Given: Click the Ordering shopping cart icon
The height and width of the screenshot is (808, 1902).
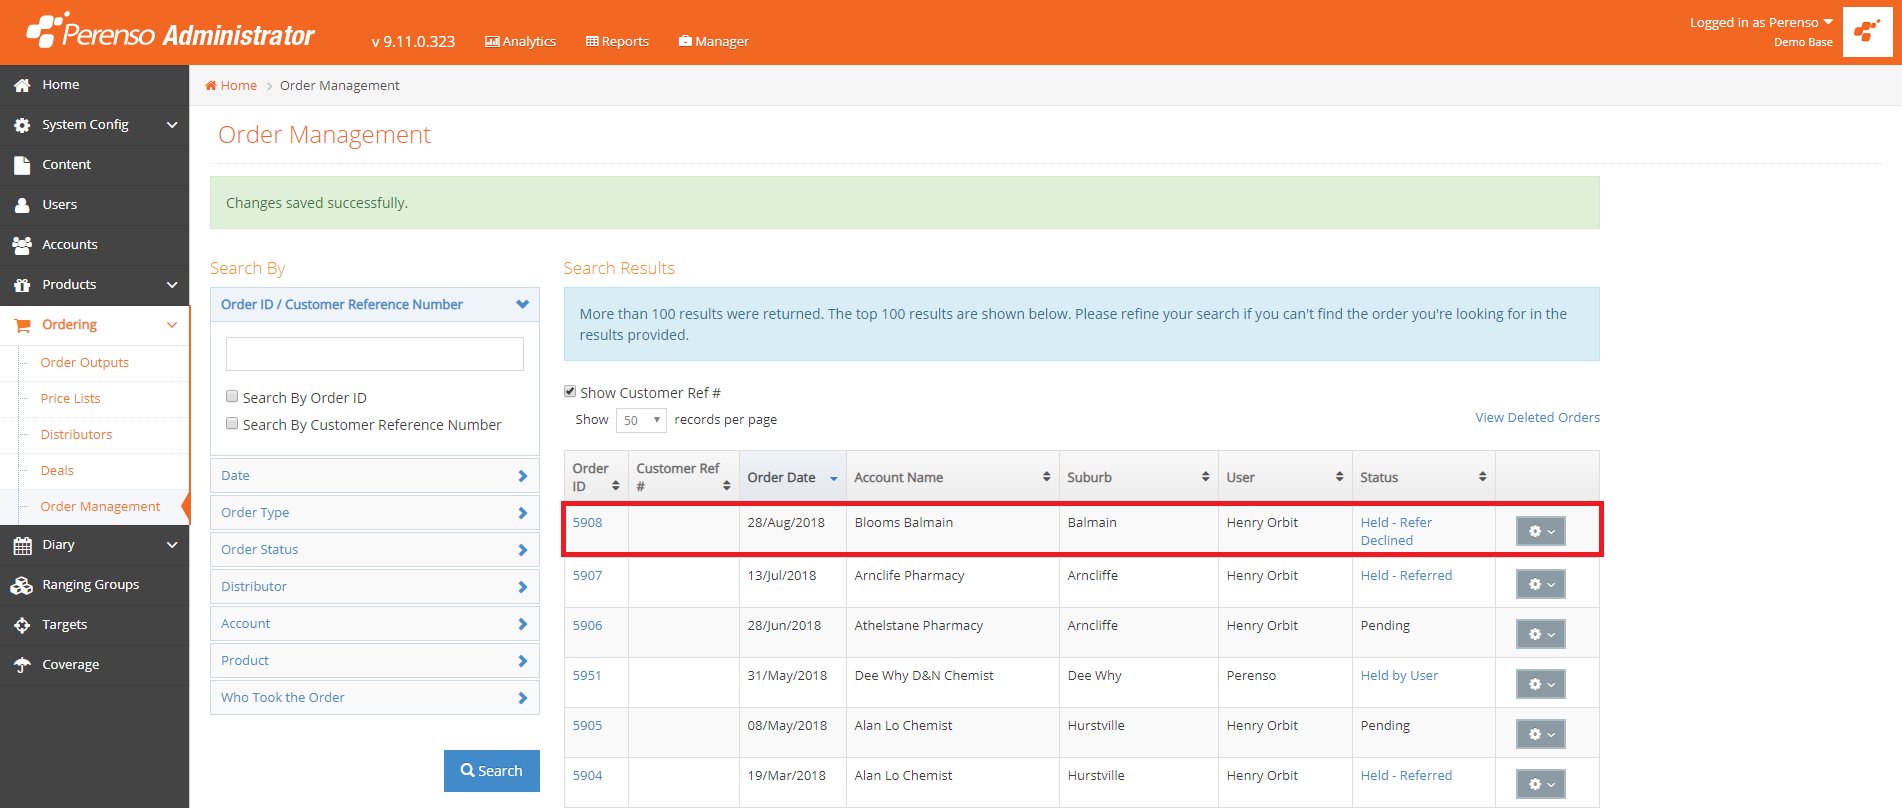Looking at the screenshot, I should [22, 325].
